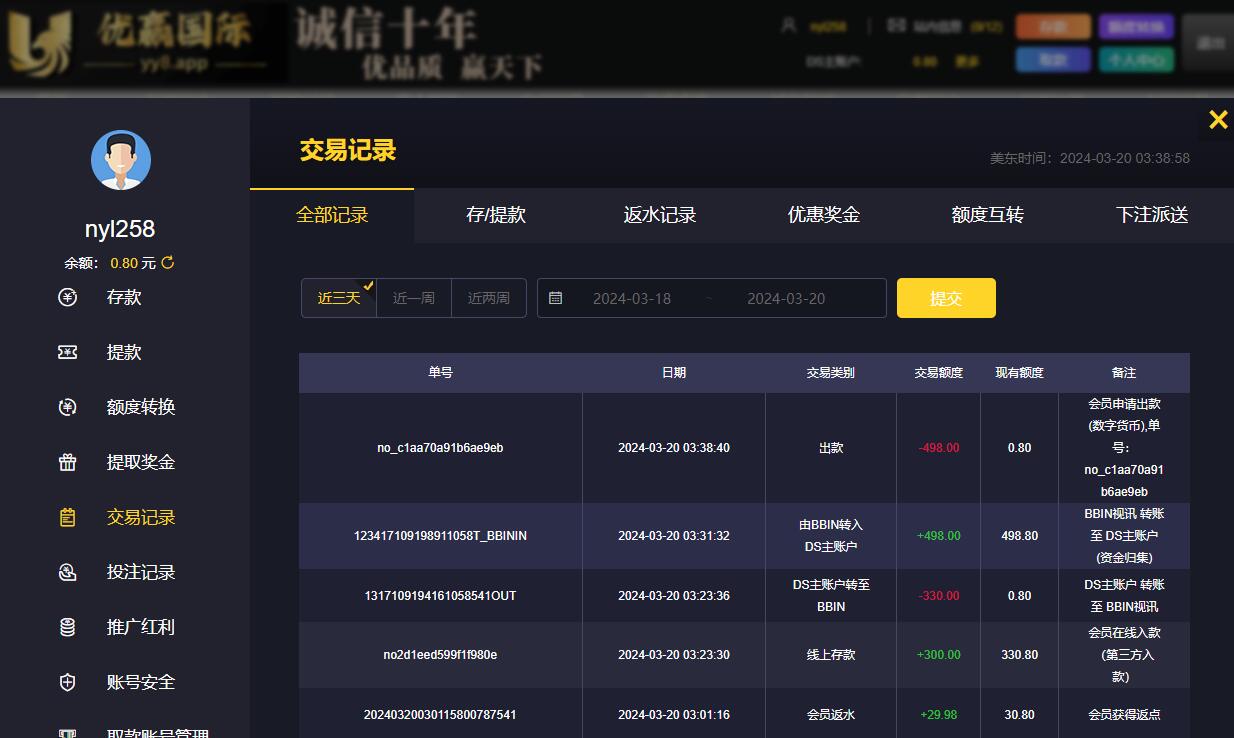Image resolution: width=1234 pixels, height=738 pixels.
Task: Click the nyl258 username under avatar
Action: (x=120, y=229)
